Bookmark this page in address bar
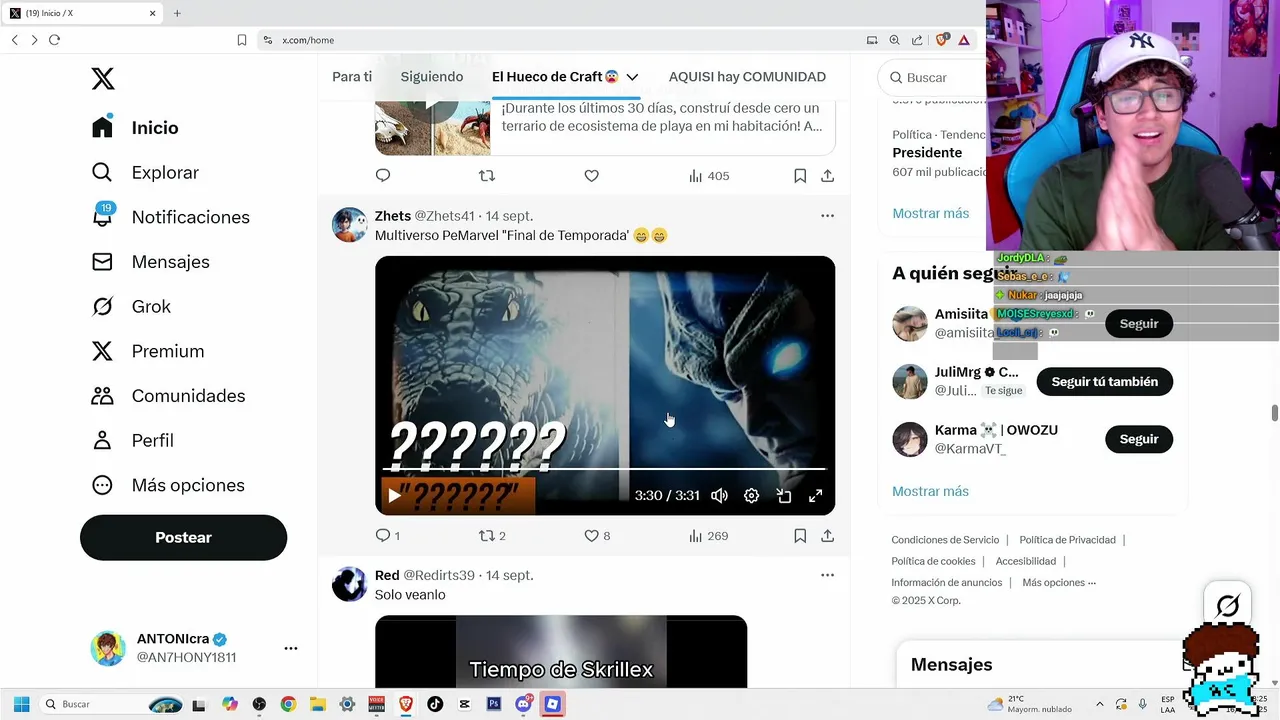This screenshot has width=1280, height=720. pyautogui.click(x=242, y=40)
